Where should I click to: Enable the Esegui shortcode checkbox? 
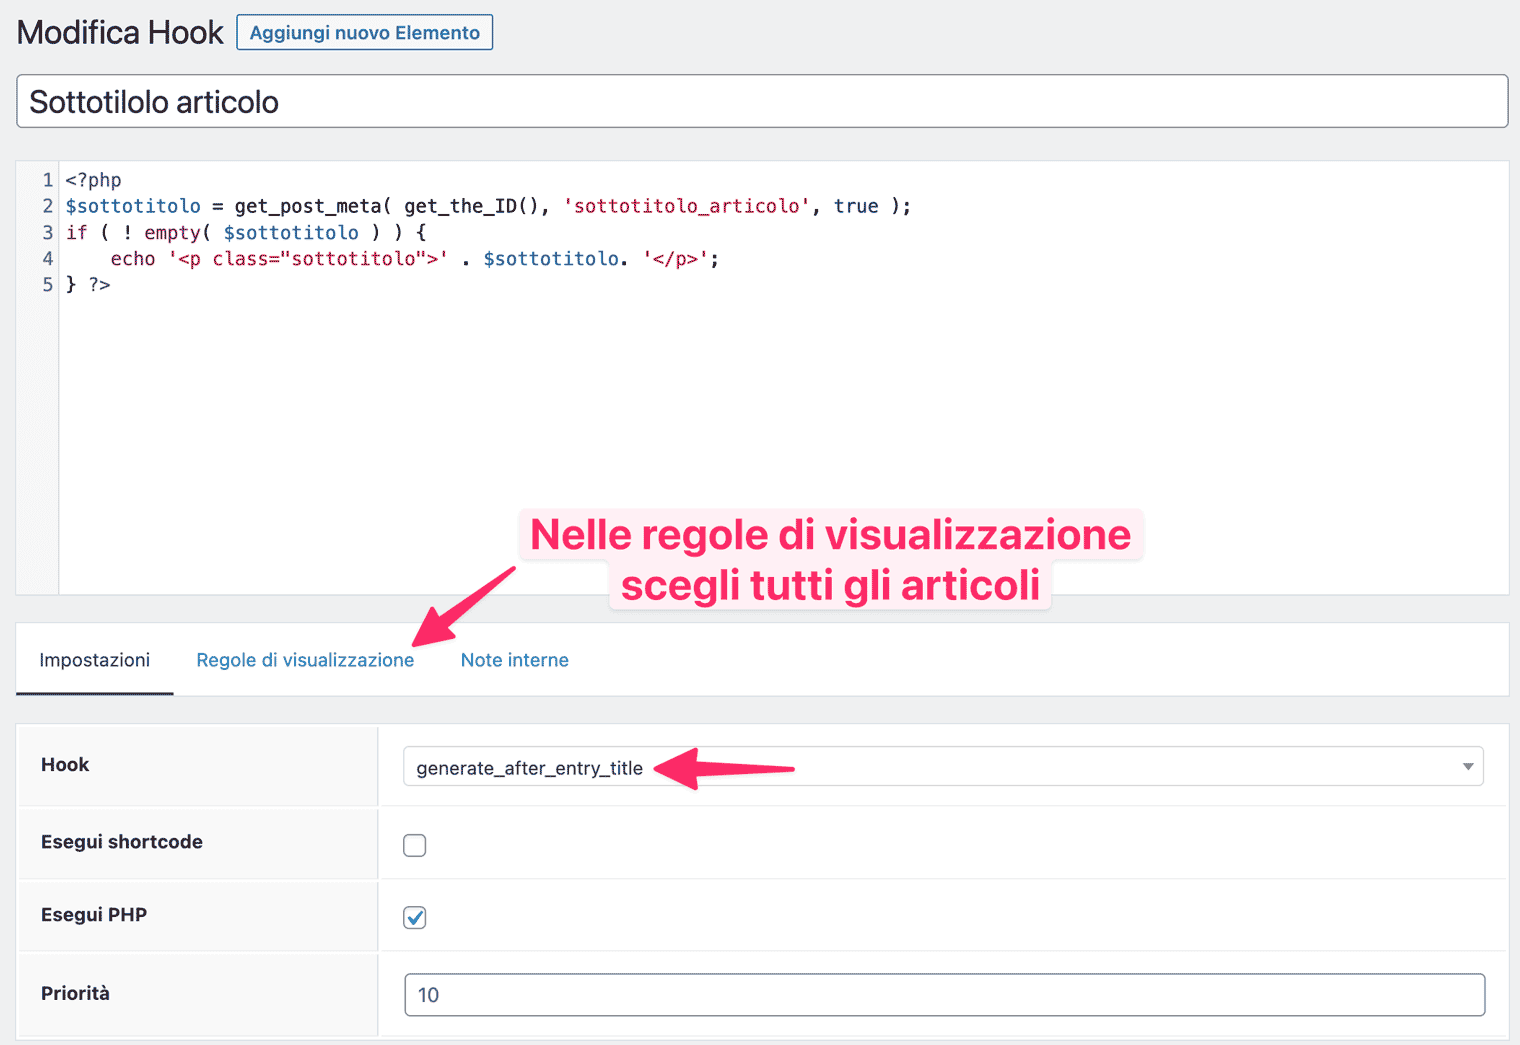tap(414, 845)
